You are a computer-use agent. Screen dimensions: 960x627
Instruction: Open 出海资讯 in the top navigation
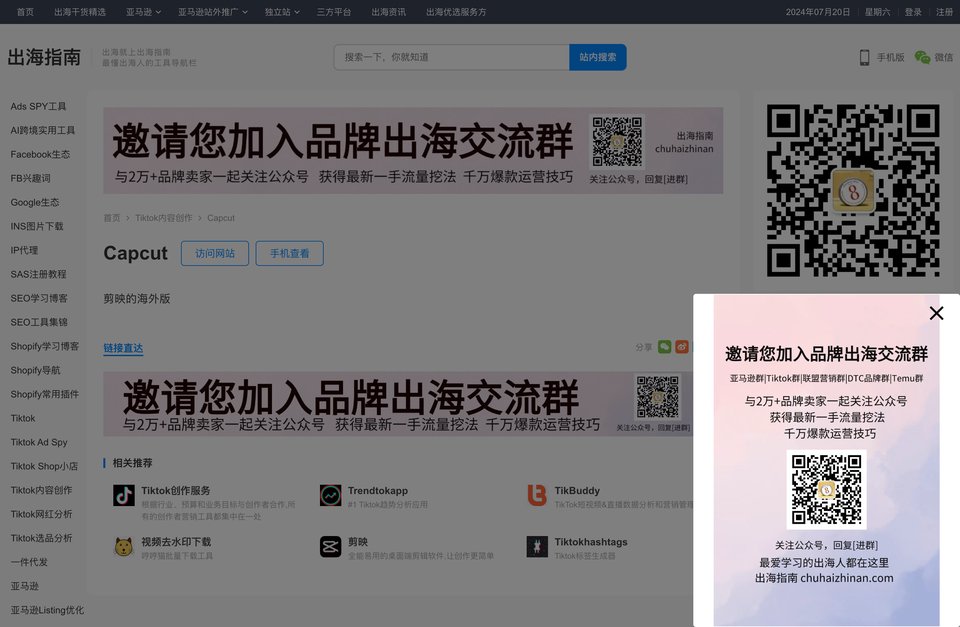(x=388, y=12)
